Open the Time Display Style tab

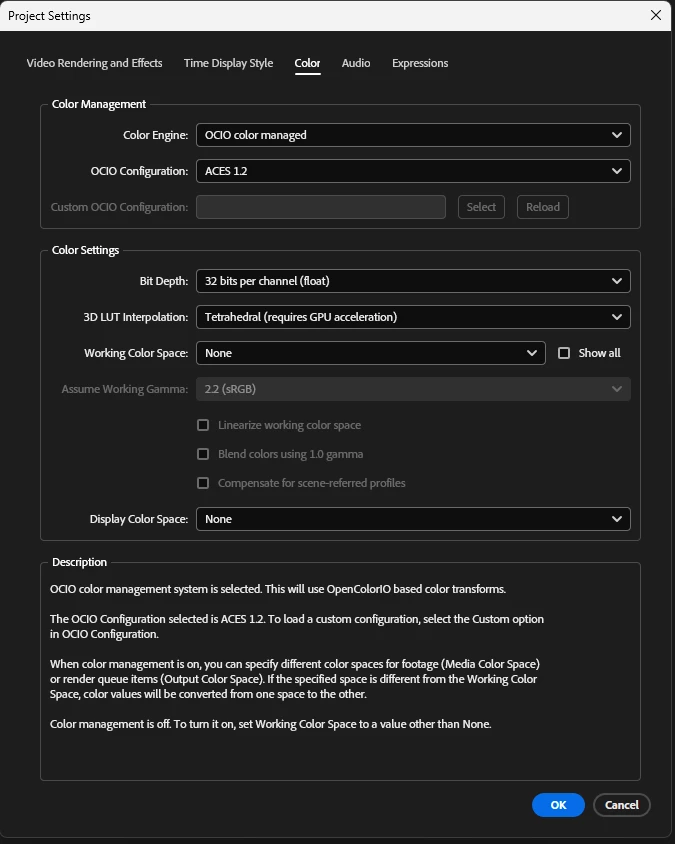(228, 63)
